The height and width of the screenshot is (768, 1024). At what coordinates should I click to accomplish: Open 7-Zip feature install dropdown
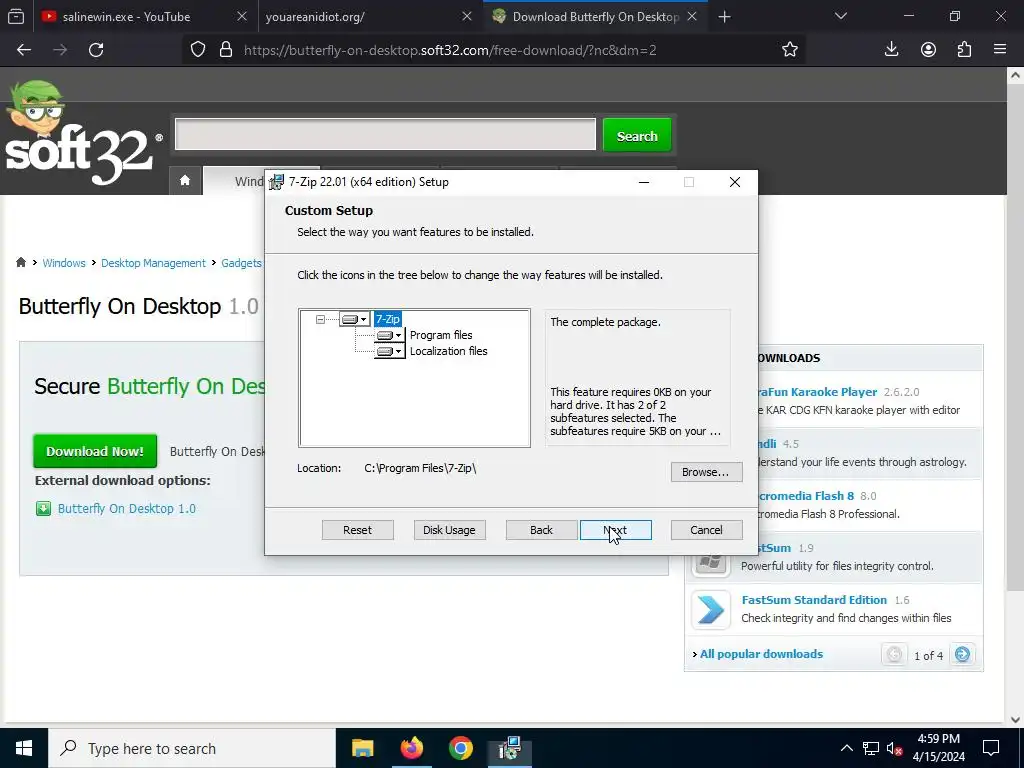(355, 319)
